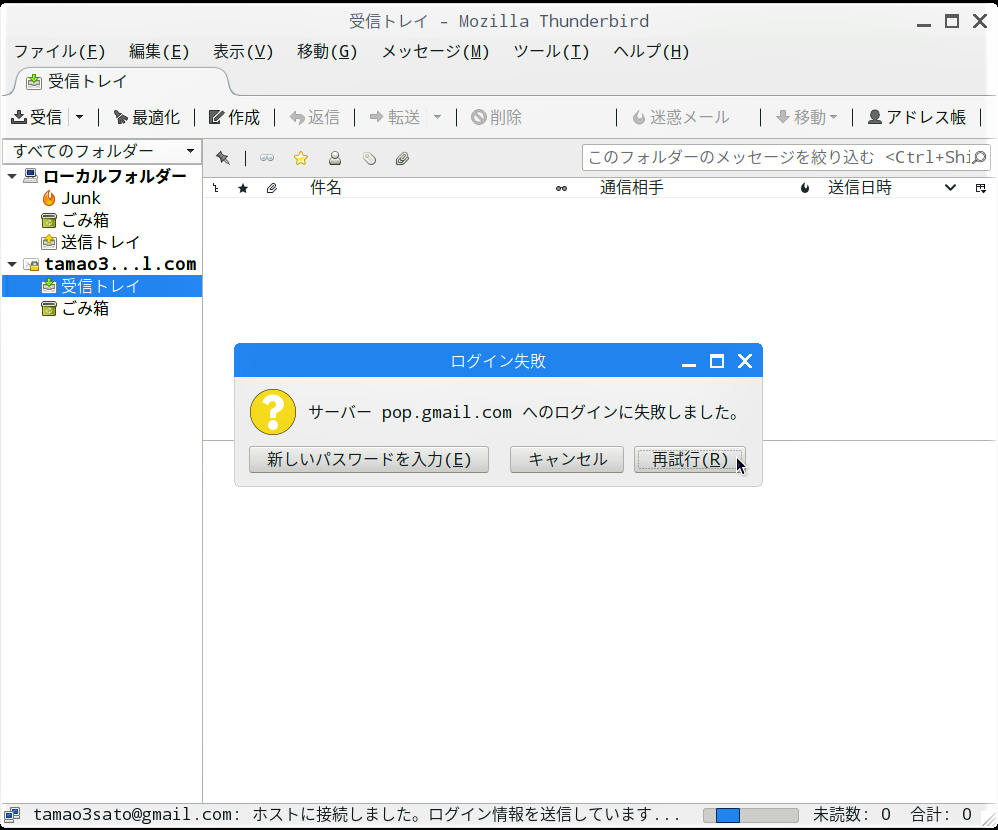Sort by the attachment column header
Viewport: 998px width, 830px height.
[x=272, y=188]
